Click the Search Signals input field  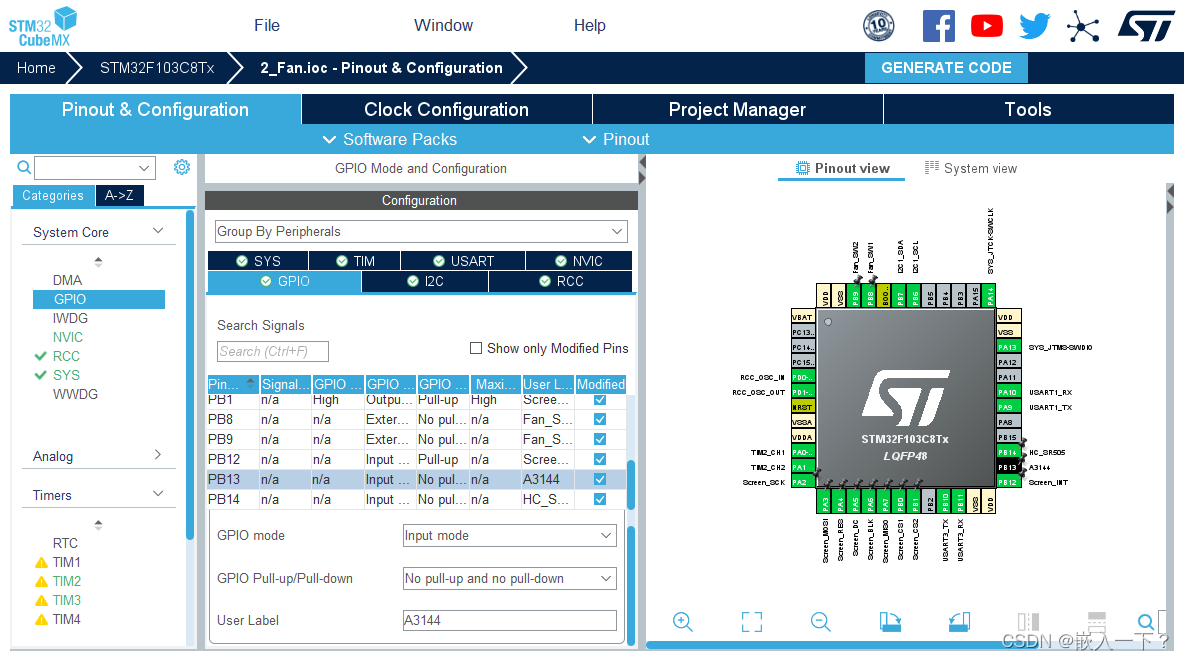coord(273,351)
